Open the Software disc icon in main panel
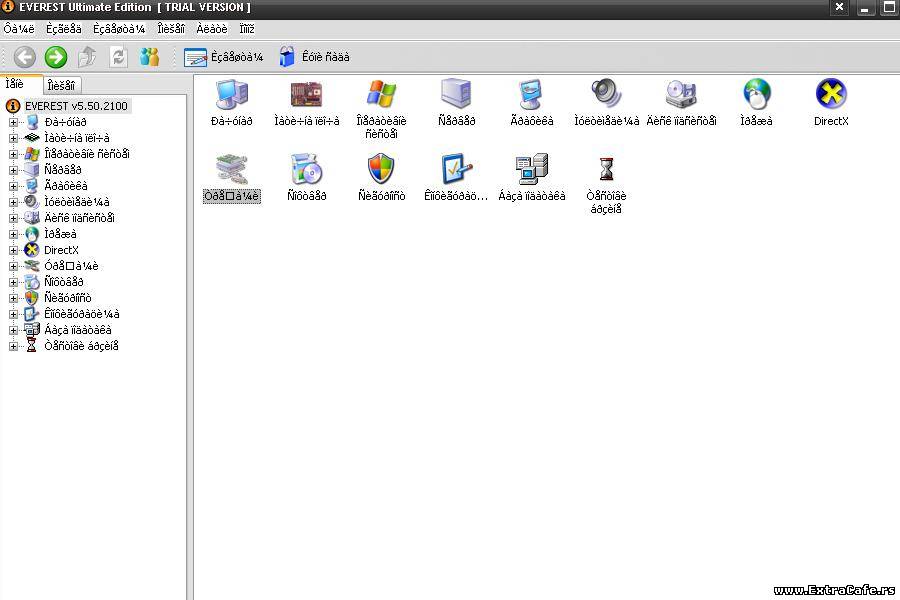The width and height of the screenshot is (900, 600). click(306, 169)
